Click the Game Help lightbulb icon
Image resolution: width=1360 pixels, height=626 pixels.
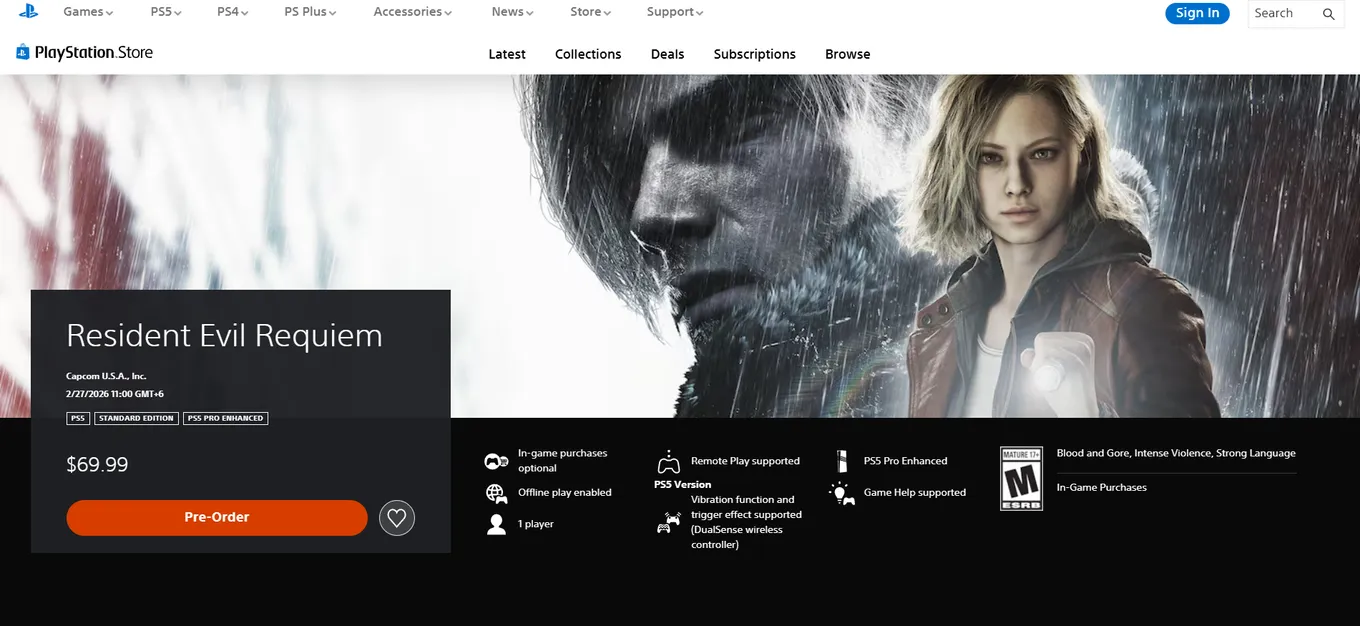(842, 493)
